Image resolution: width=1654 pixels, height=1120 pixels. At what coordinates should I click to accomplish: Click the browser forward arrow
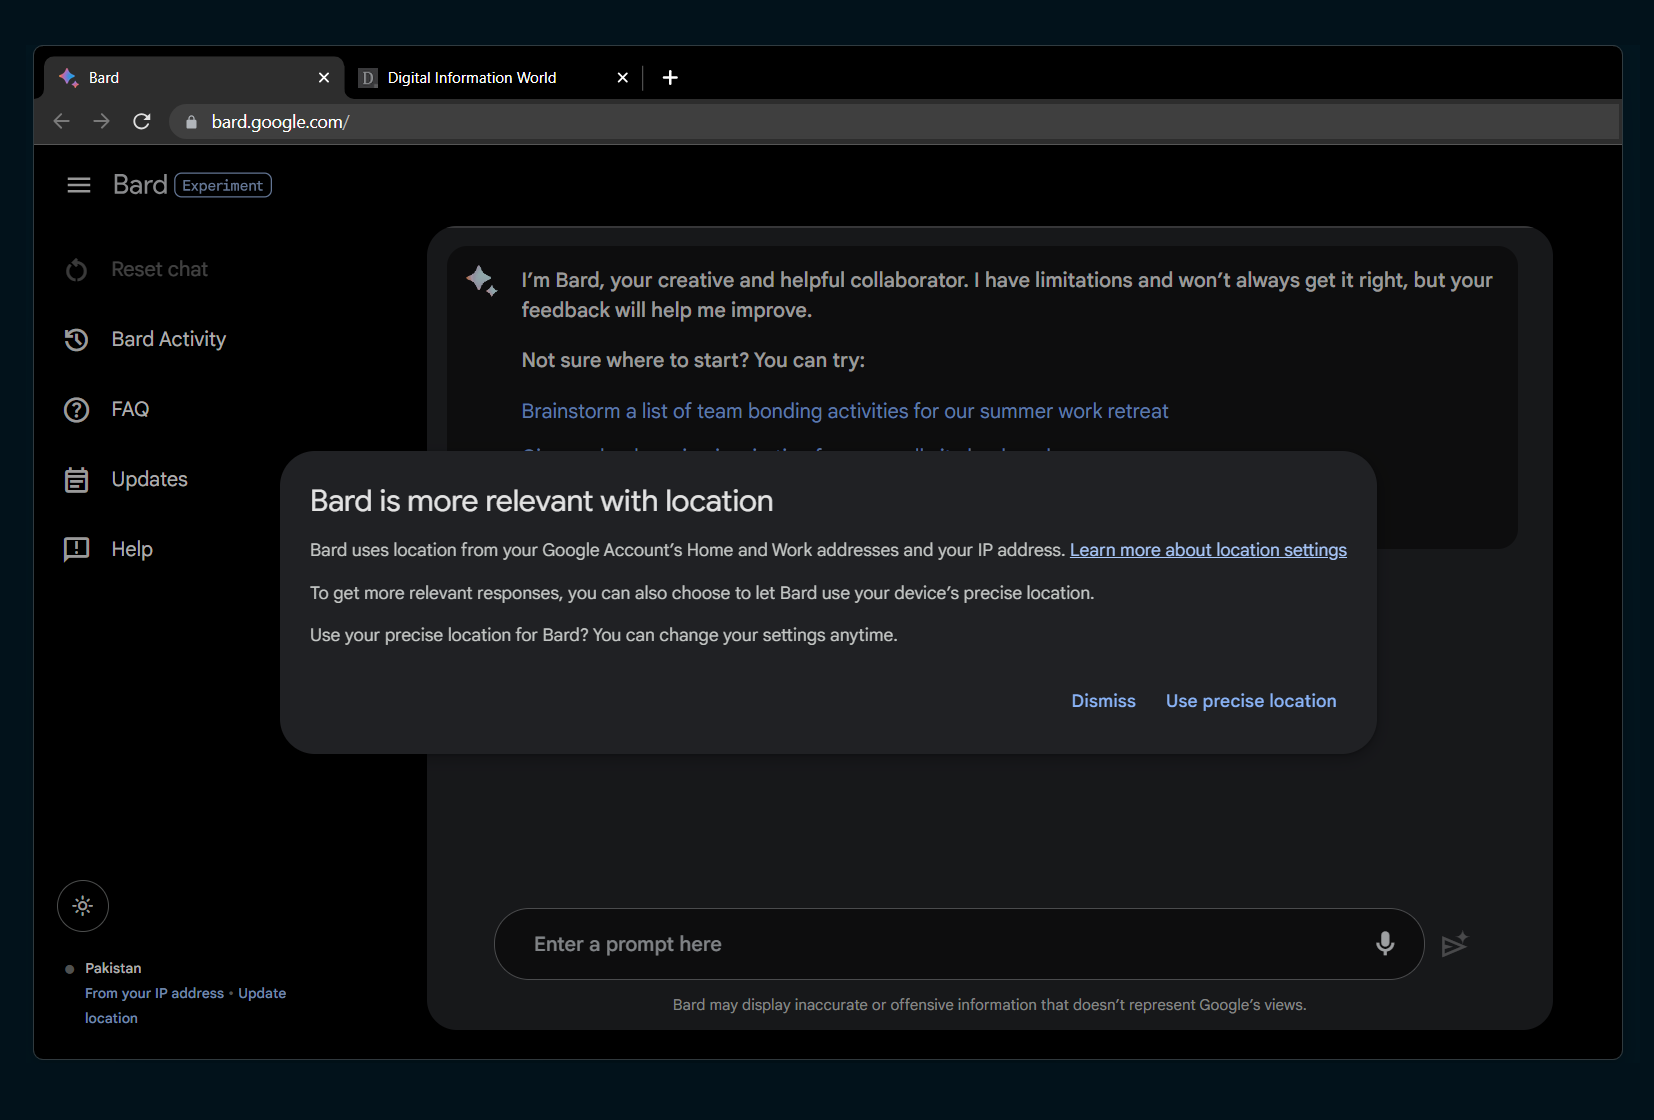coord(101,121)
